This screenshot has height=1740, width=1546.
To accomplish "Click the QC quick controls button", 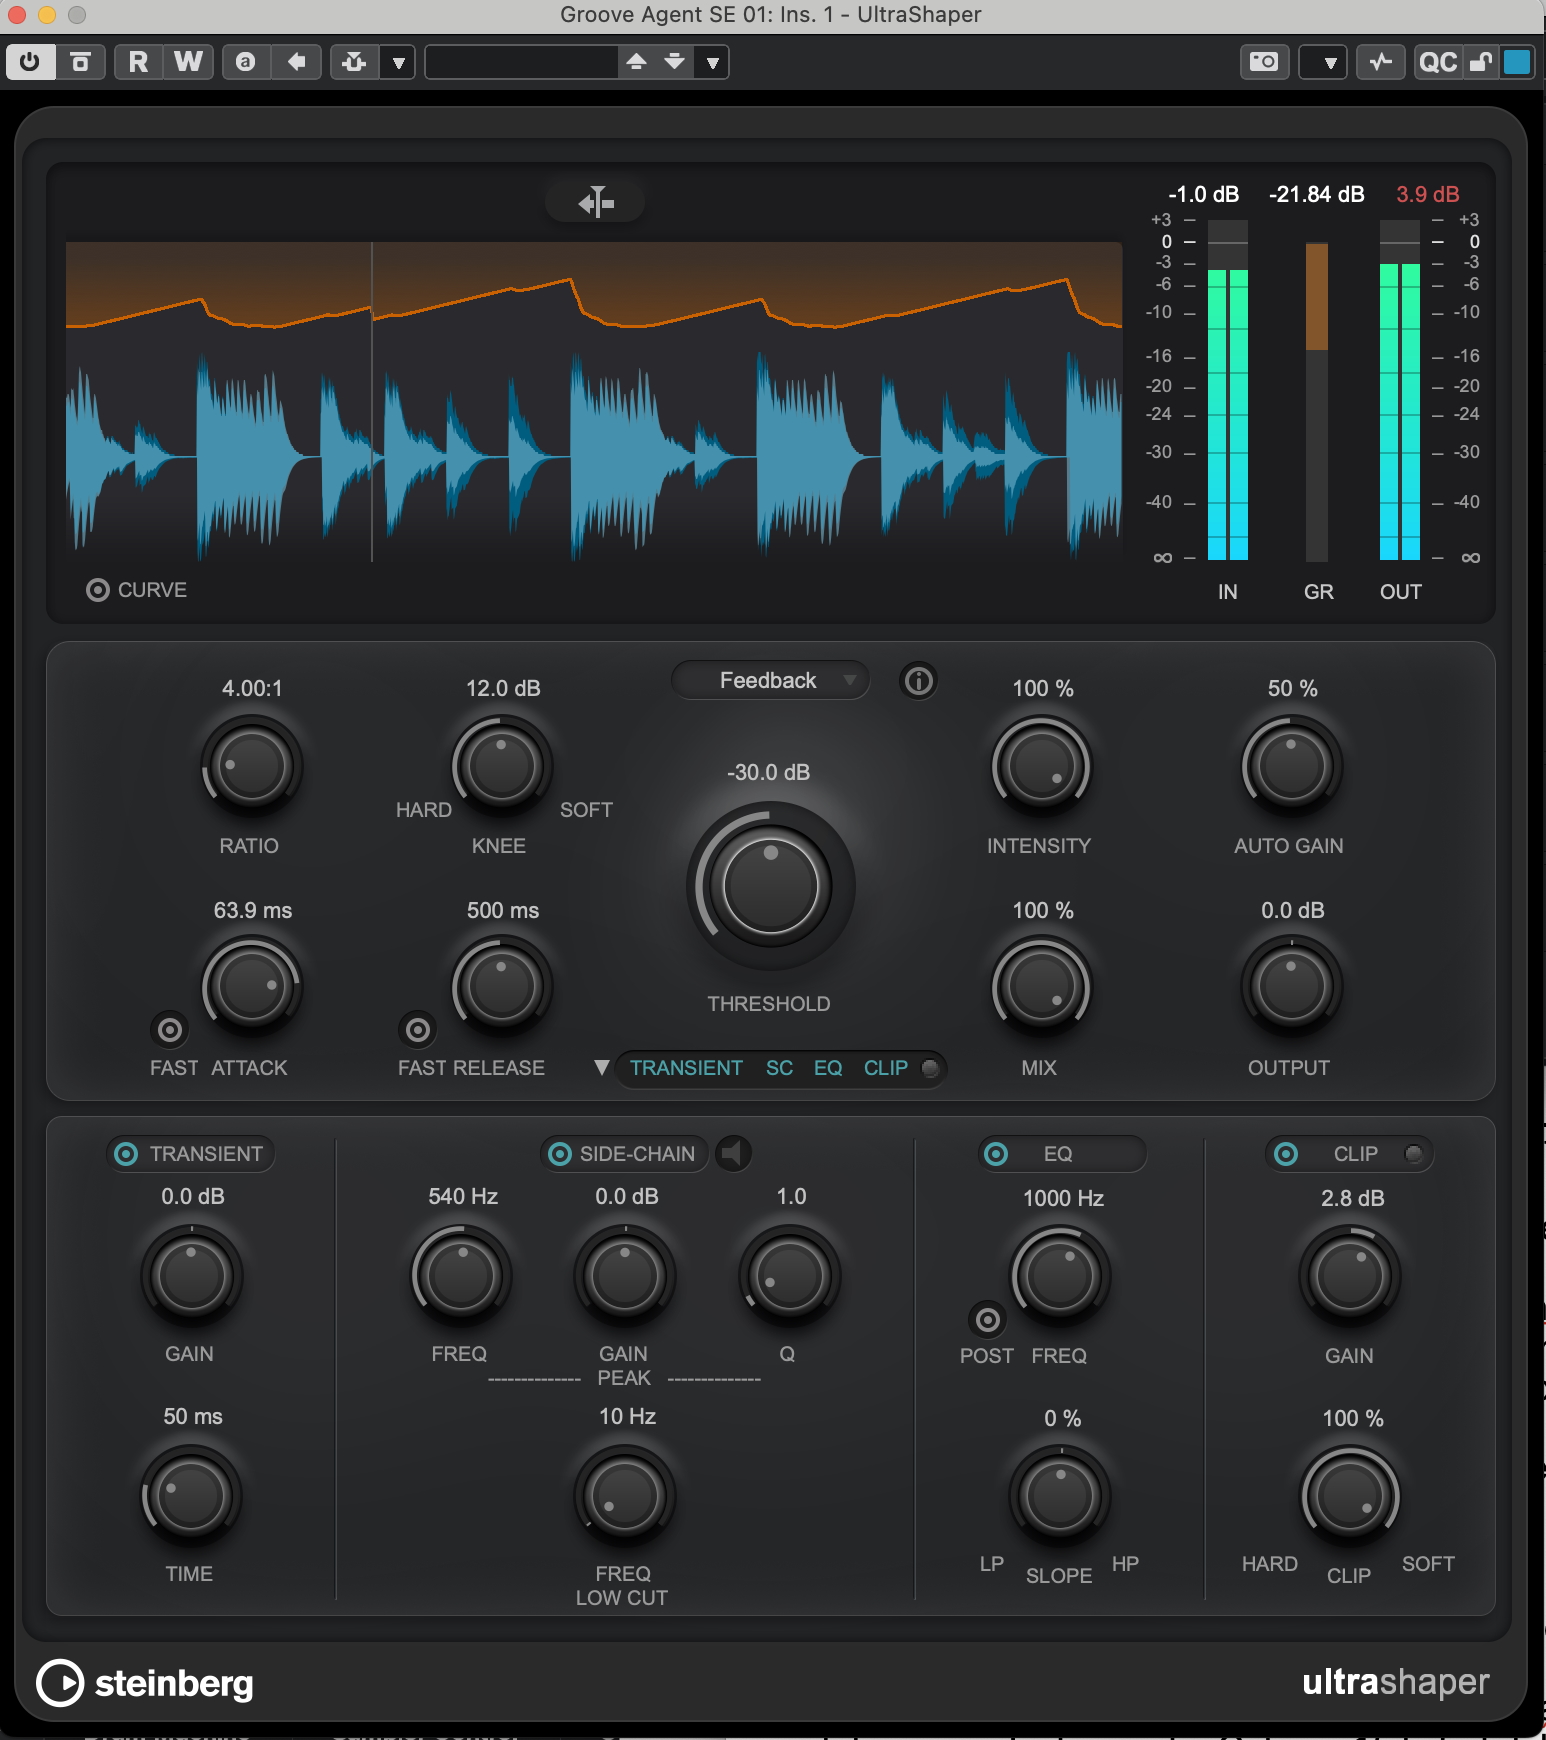I will 1437,62.
